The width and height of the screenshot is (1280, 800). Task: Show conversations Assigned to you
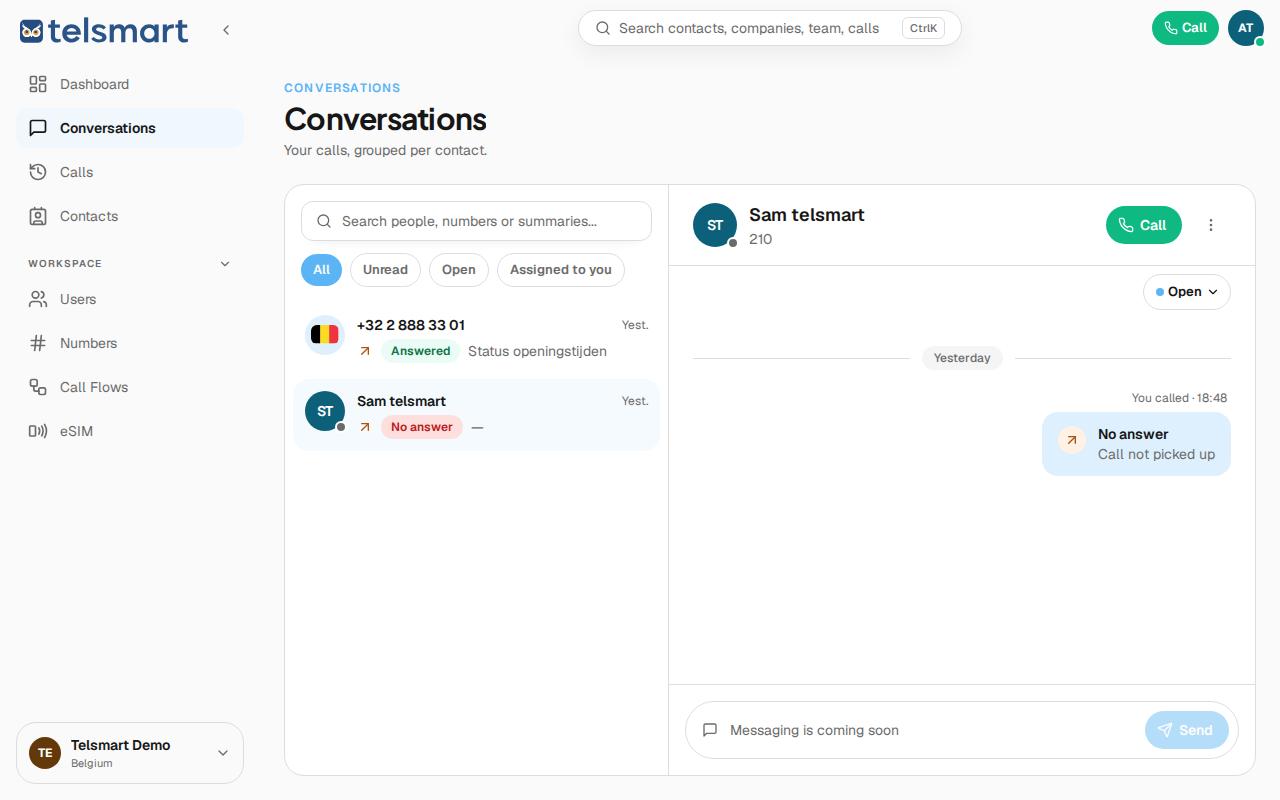(x=561, y=270)
